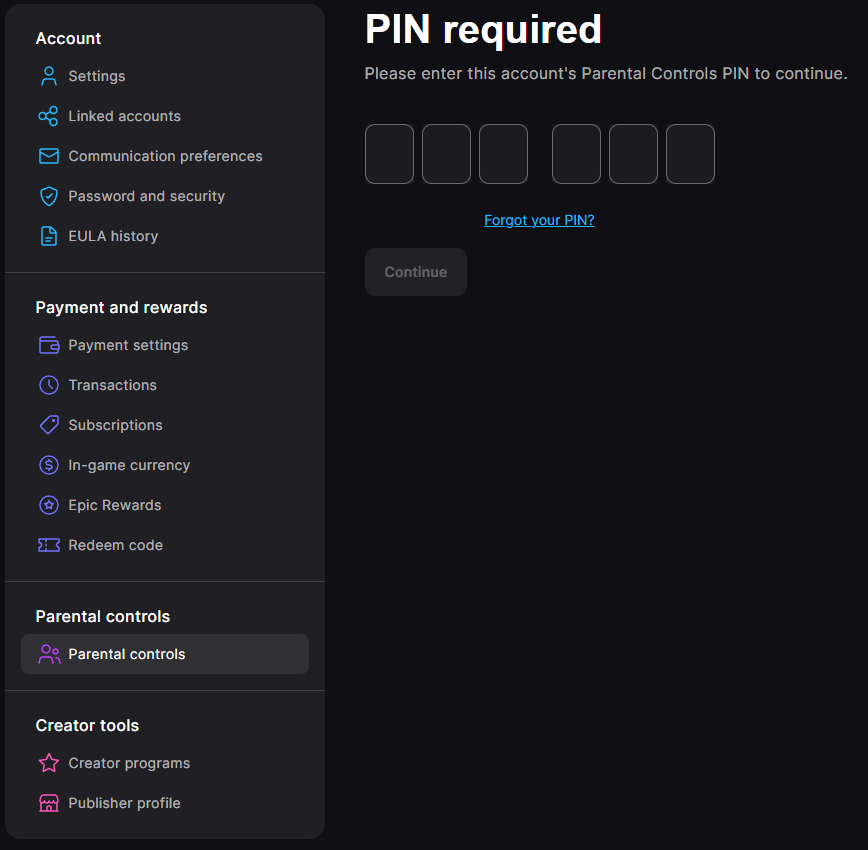The height and width of the screenshot is (850, 868).
Task: Click the Redeem code ticket icon
Action: pos(49,545)
